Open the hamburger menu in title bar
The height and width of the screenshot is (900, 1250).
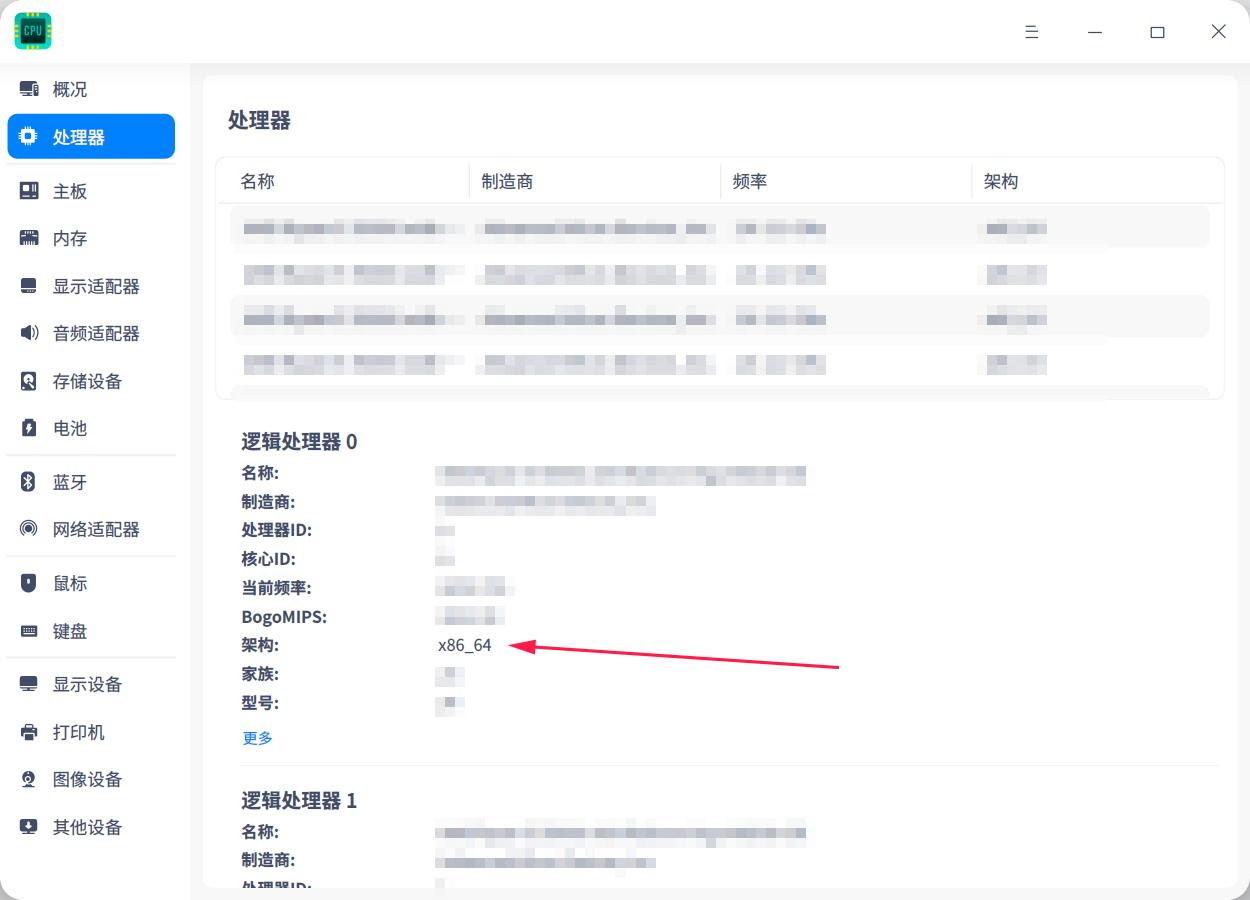tap(1031, 31)
